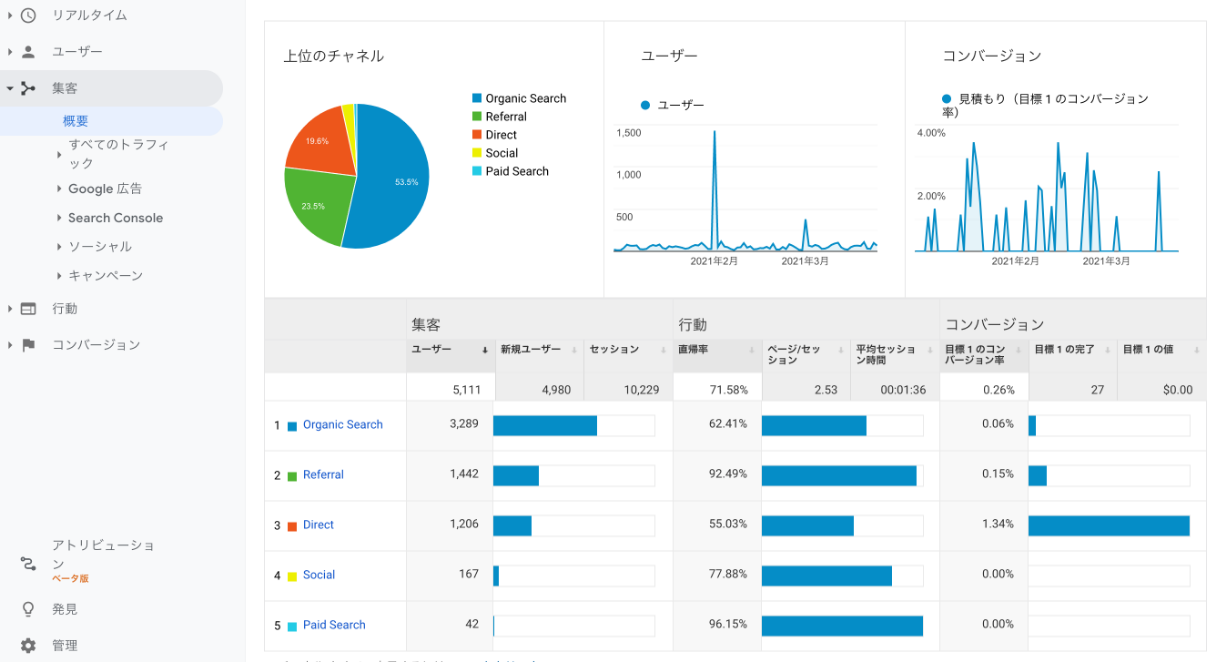Expand the Google 広告 submenu
The height and width of the screenshot is (662, 1216).
[104, 188]
